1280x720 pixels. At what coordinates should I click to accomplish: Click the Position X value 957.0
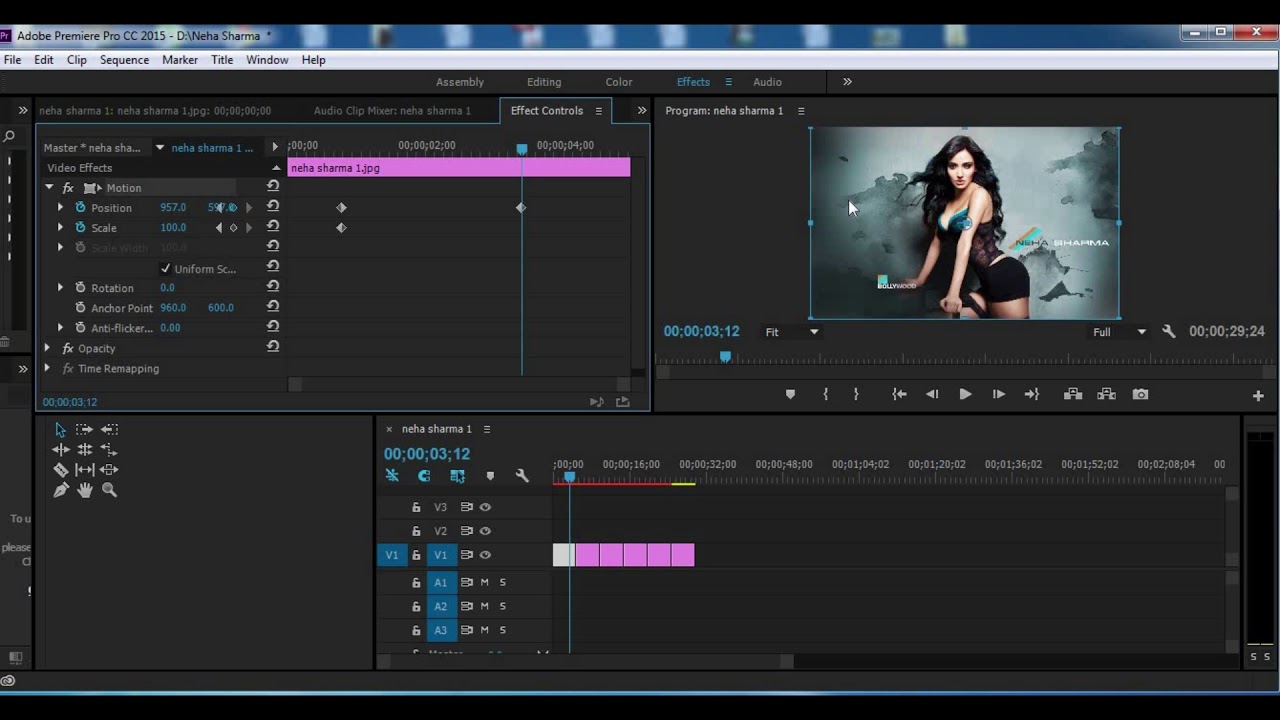(x=173, y=208)
